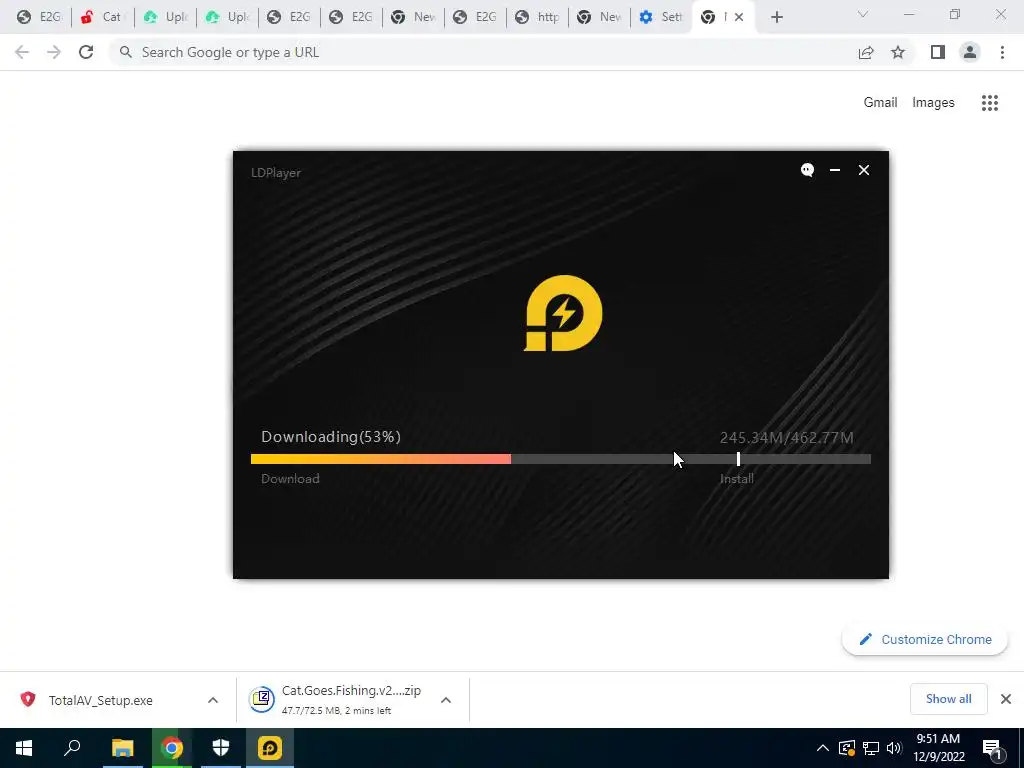Viewport: 1024px width, 768px height.
Task: Focus the Search Google or type a URL box
Action: tap(483, 52)
